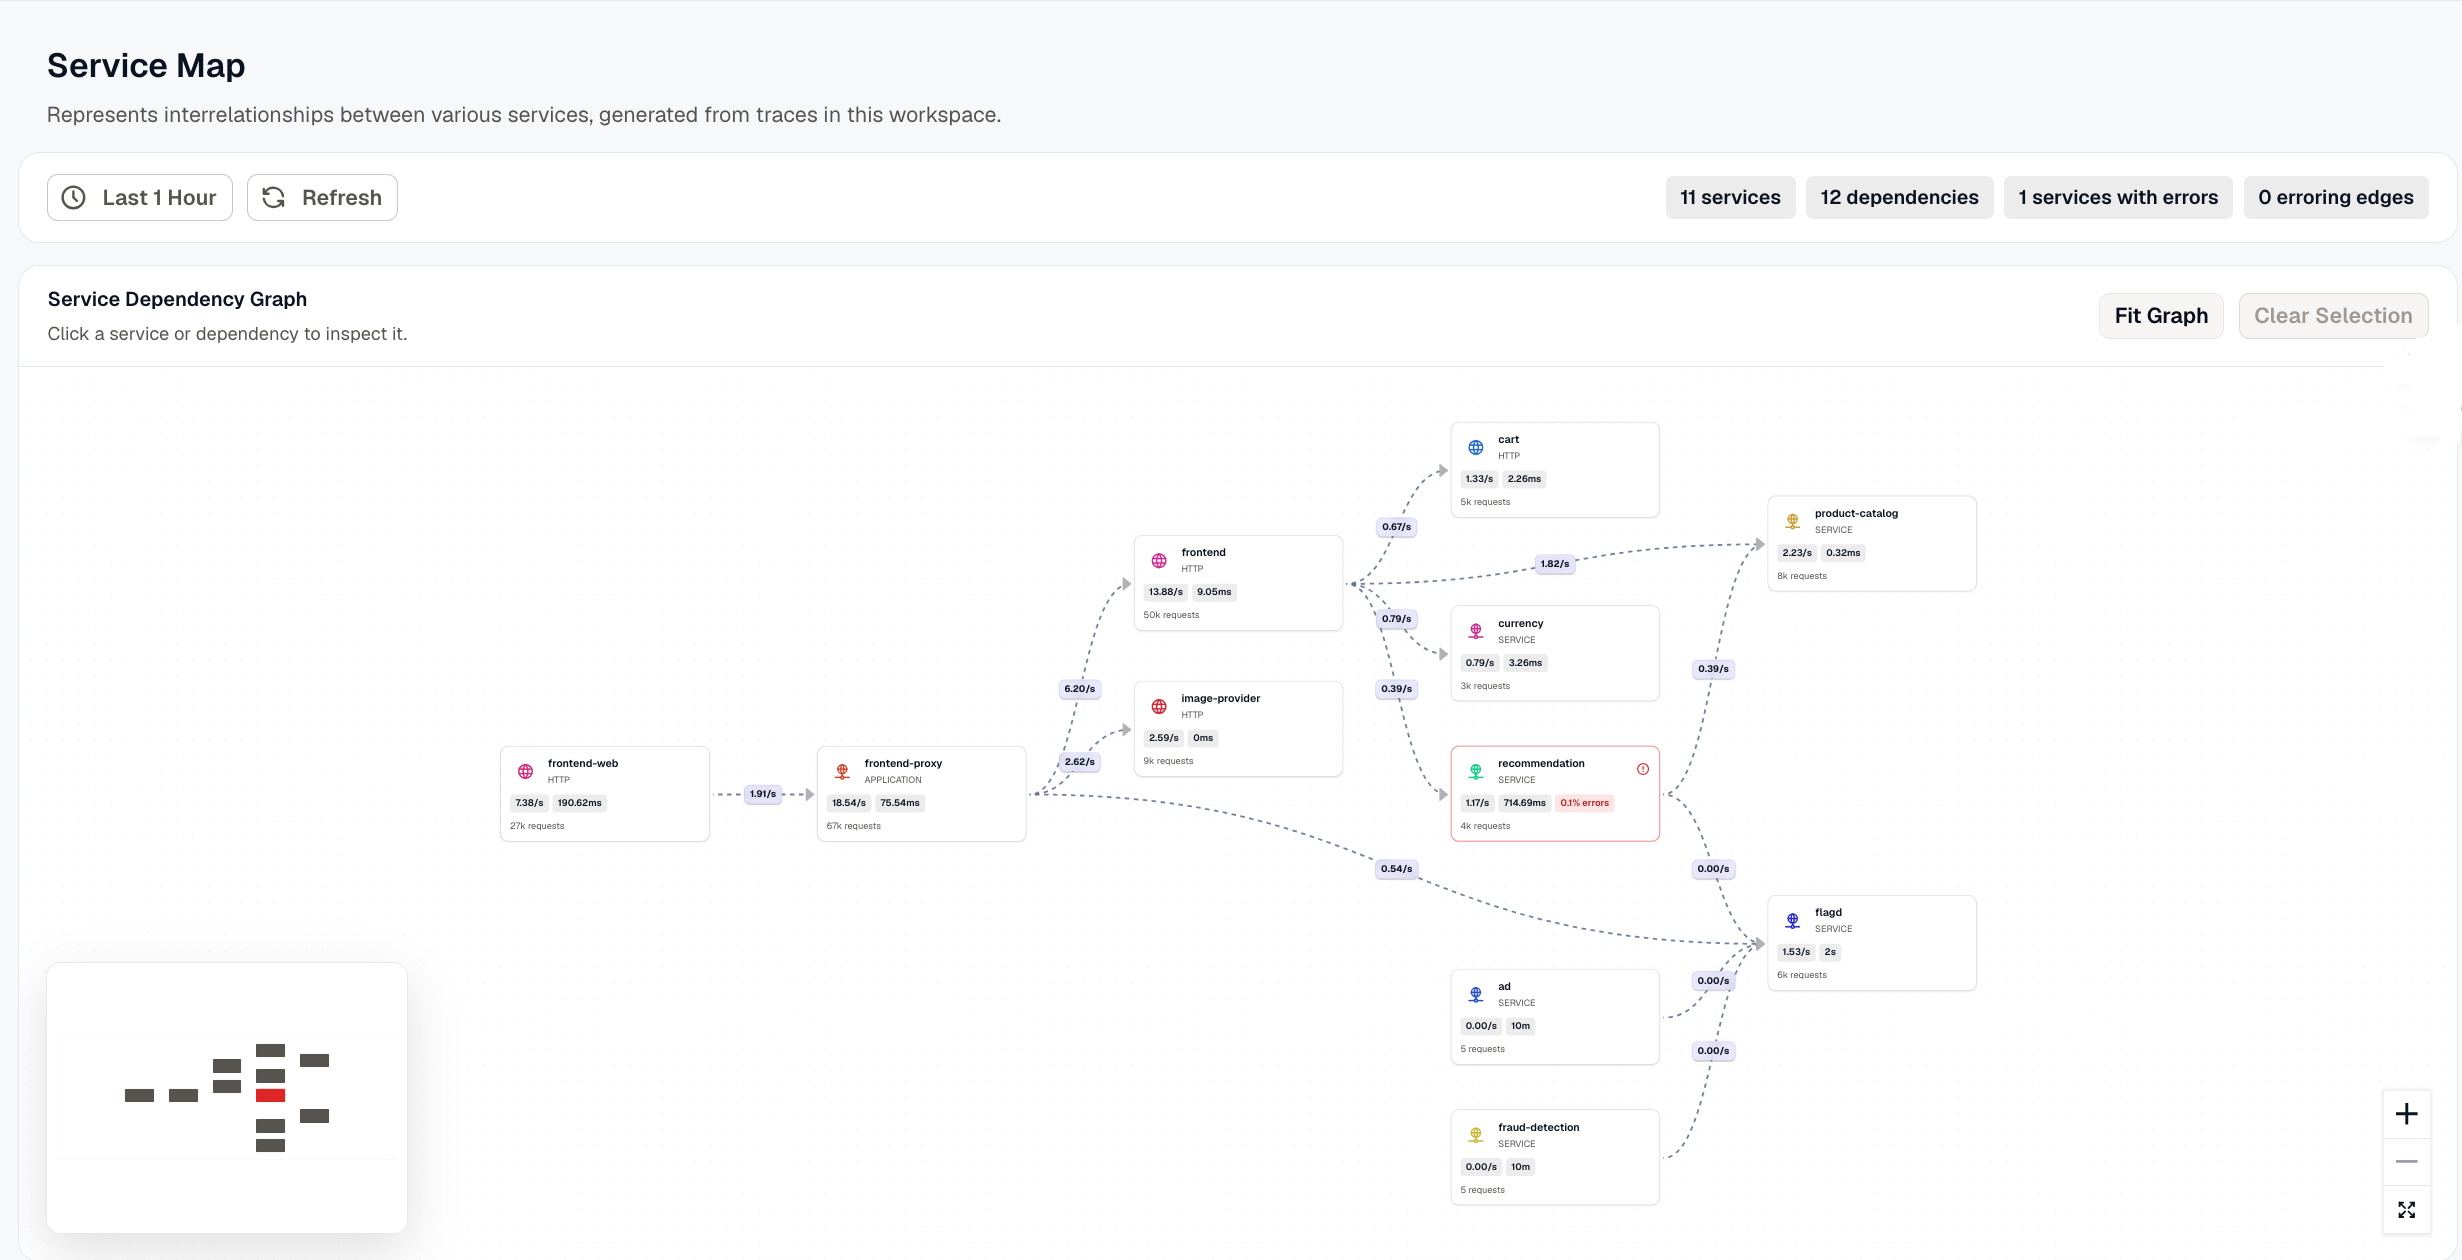Click the Fit Graph button
This screenshot has width=2462, height=1260.
(2161, 316)
